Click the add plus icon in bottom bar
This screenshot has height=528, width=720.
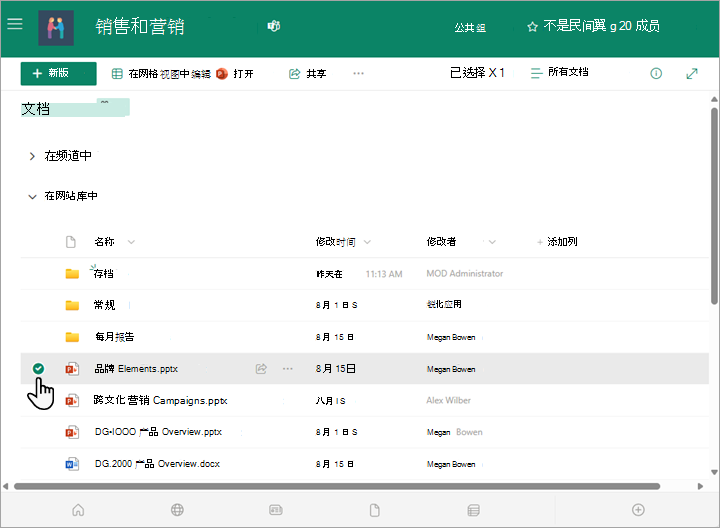tap(638, 510)
